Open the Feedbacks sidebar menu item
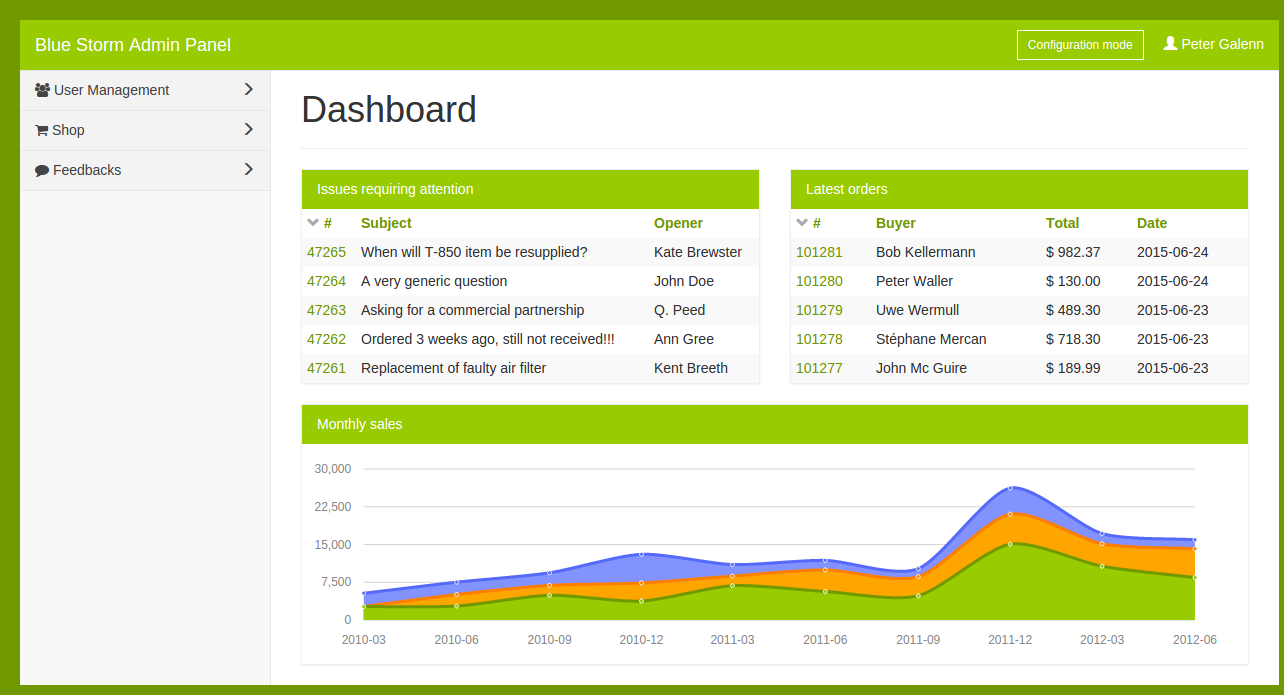 point(87,170)
